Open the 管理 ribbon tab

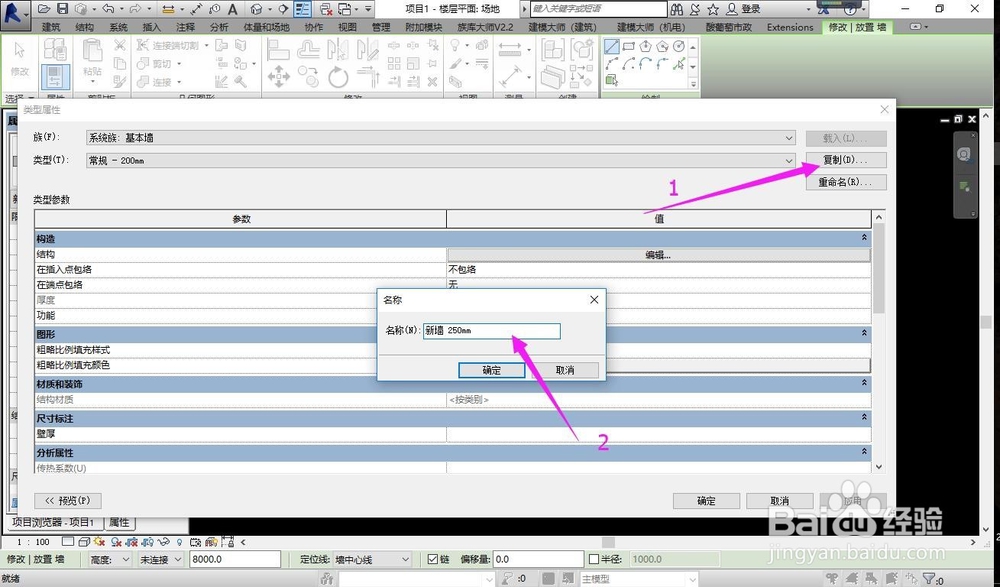[381, 27]
